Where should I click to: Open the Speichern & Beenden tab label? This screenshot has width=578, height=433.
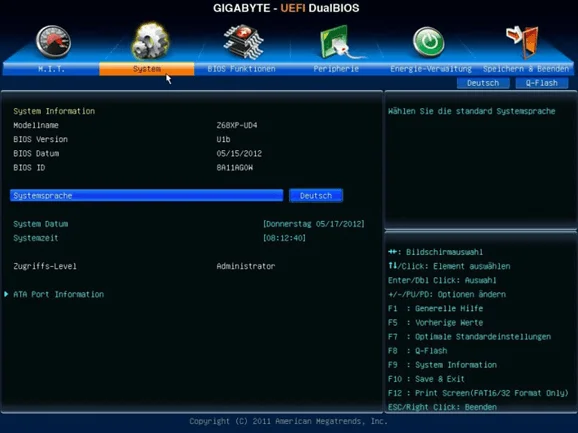point(526,69)
